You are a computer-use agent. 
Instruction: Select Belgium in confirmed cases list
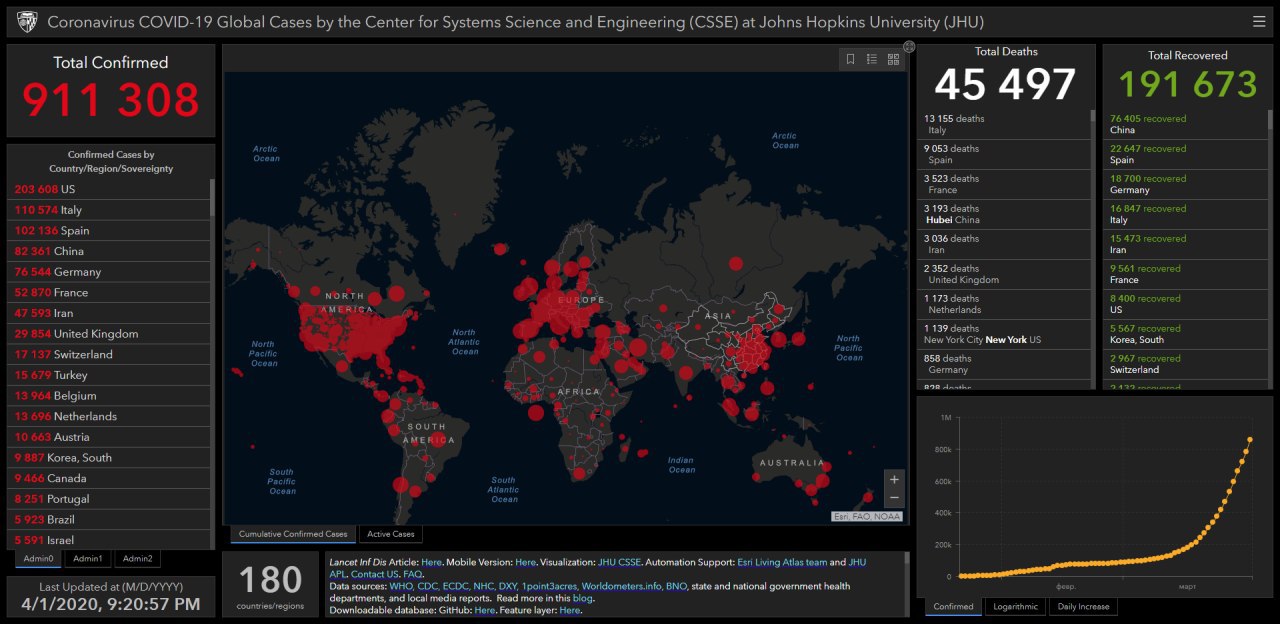pyautogui.click(x=110, y=396)
